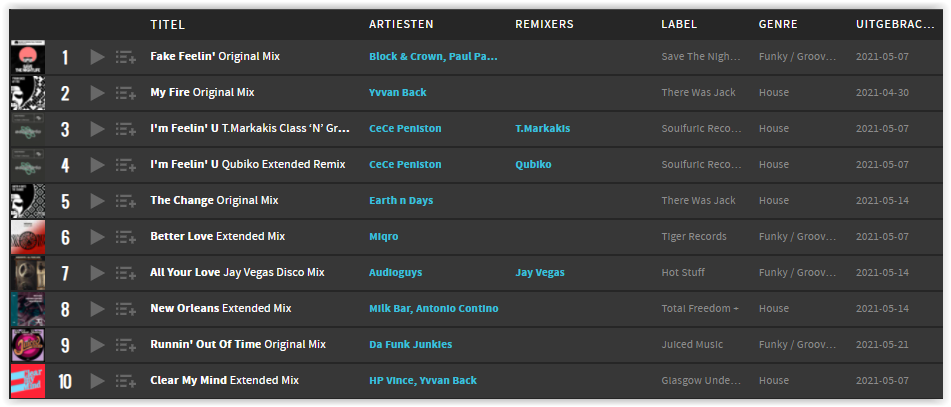Add All Your Love to queue
This screenshot has width=951, height=407.
coord(126,273)
